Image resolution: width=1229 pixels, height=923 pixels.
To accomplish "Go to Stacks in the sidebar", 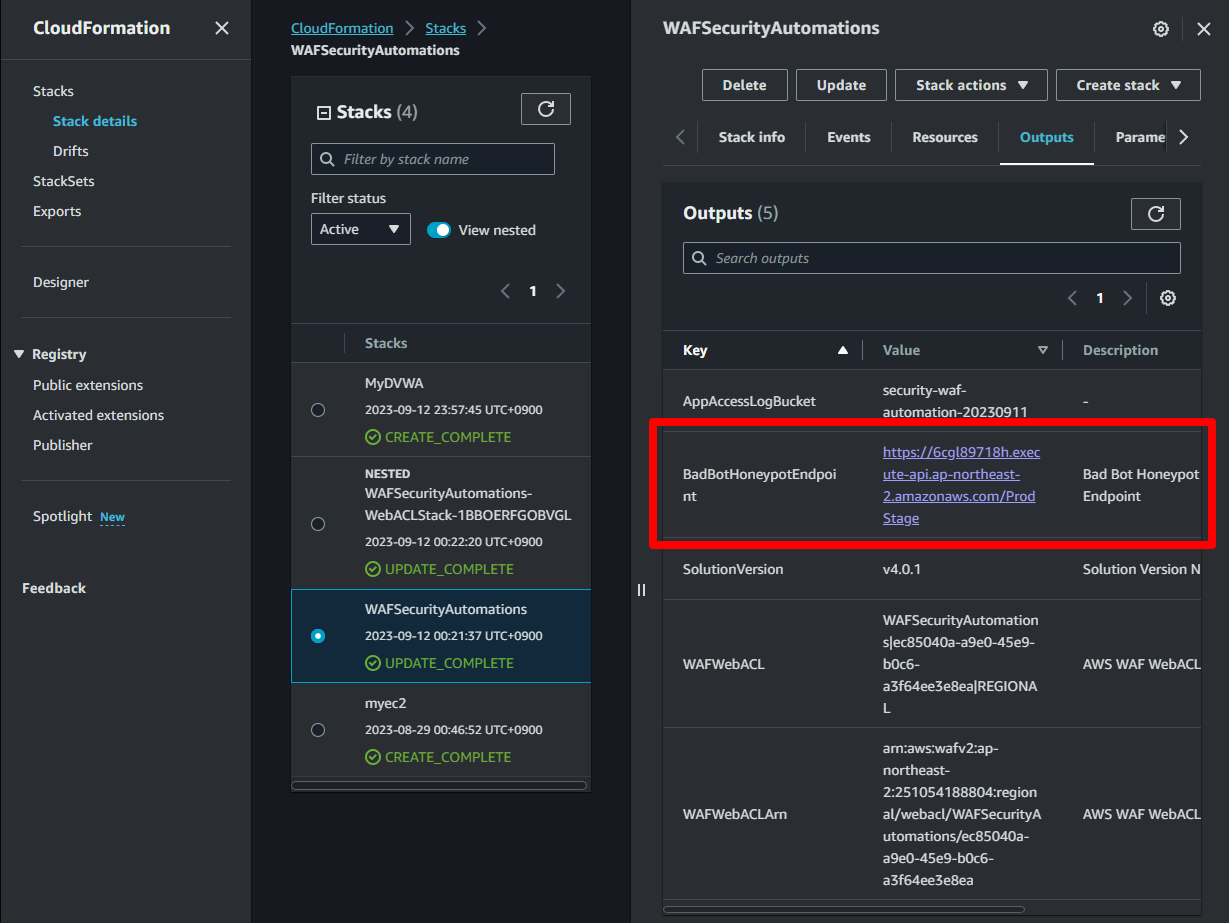I will [x=53, y=91].
